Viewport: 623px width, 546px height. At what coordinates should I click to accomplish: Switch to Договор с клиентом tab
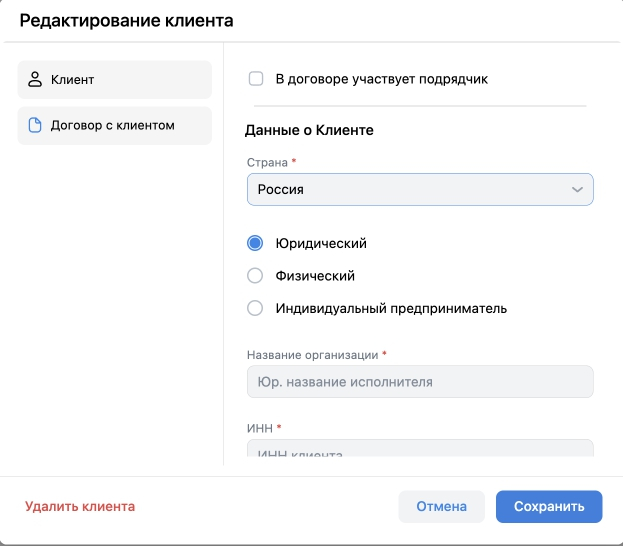(x=114, y=126)
